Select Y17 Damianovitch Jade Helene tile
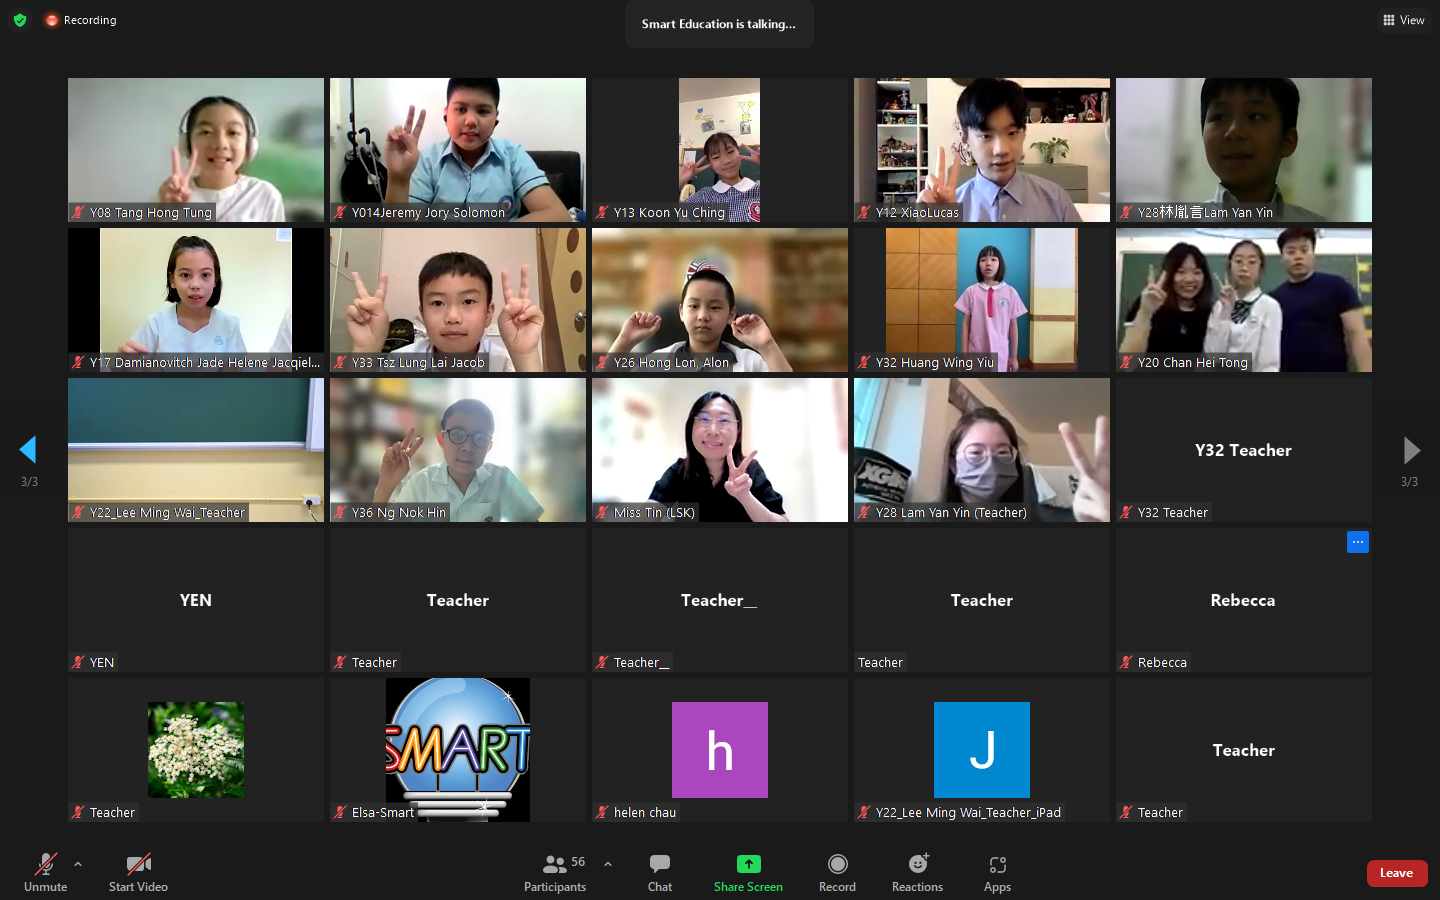Image resolution: width=1440 pixels, height=900 pixels. [196, 300]
